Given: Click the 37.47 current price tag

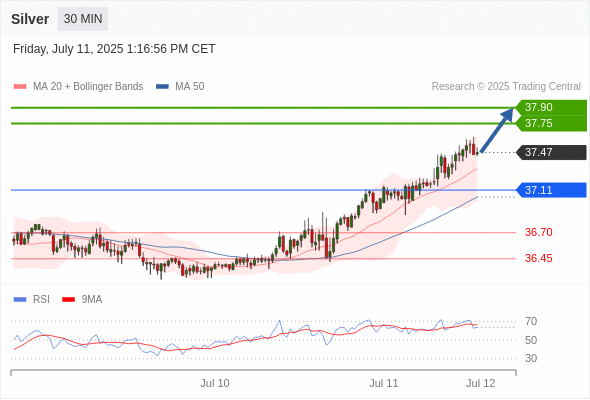Looking at the screenshot, I should (x=551, y=152).
